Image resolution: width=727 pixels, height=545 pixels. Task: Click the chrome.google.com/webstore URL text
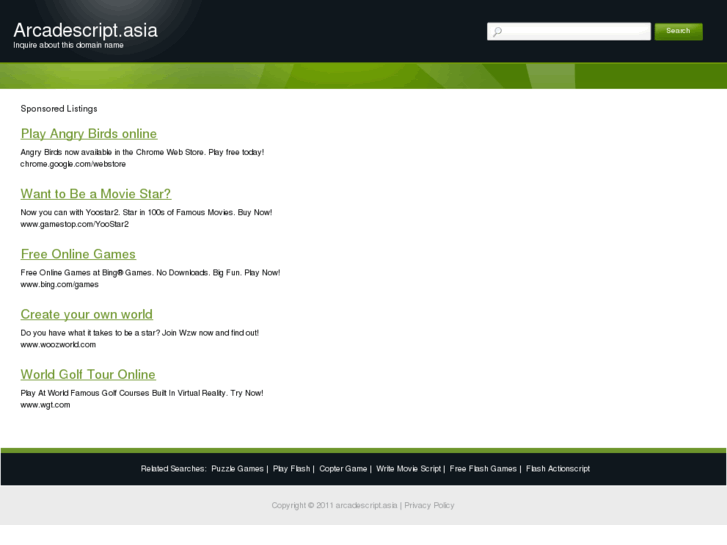(x=73, y=164)
